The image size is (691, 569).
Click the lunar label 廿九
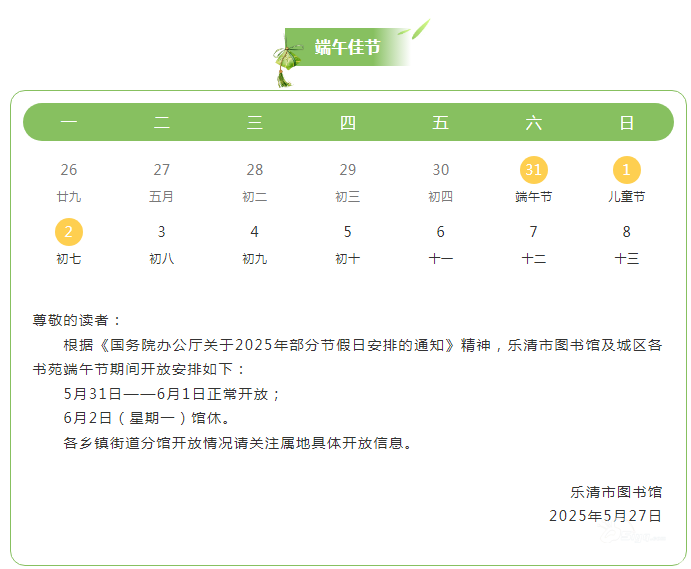coord(69,197)
